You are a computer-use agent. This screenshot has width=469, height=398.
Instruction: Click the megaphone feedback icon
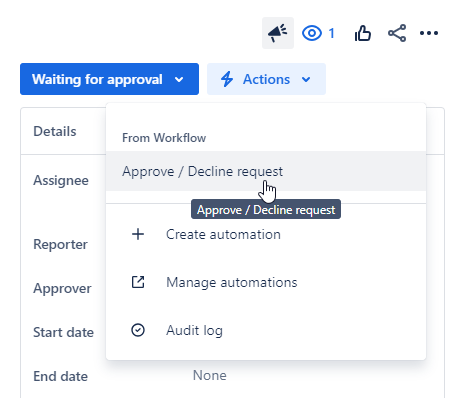278,33
